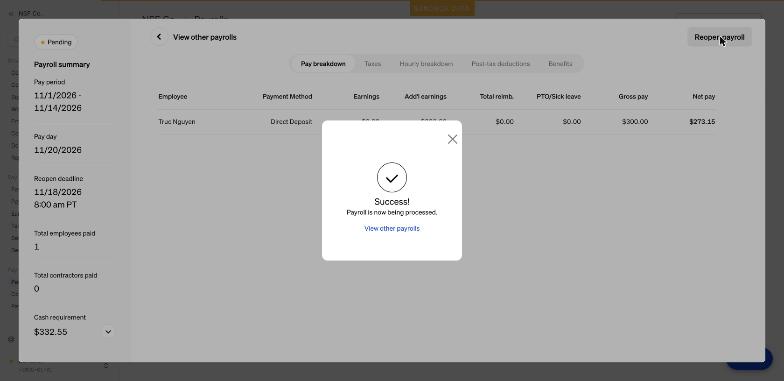Click the $332.55 cash requirement amount

point(50,332)
